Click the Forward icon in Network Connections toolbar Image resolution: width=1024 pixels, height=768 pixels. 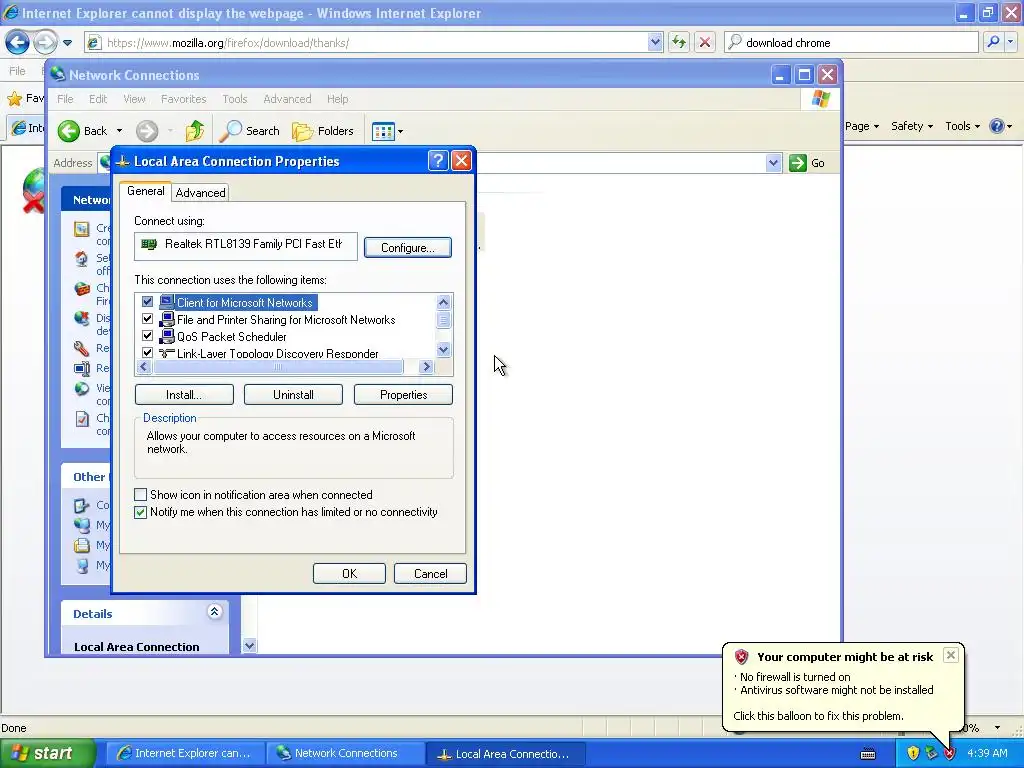coord(147,131)
